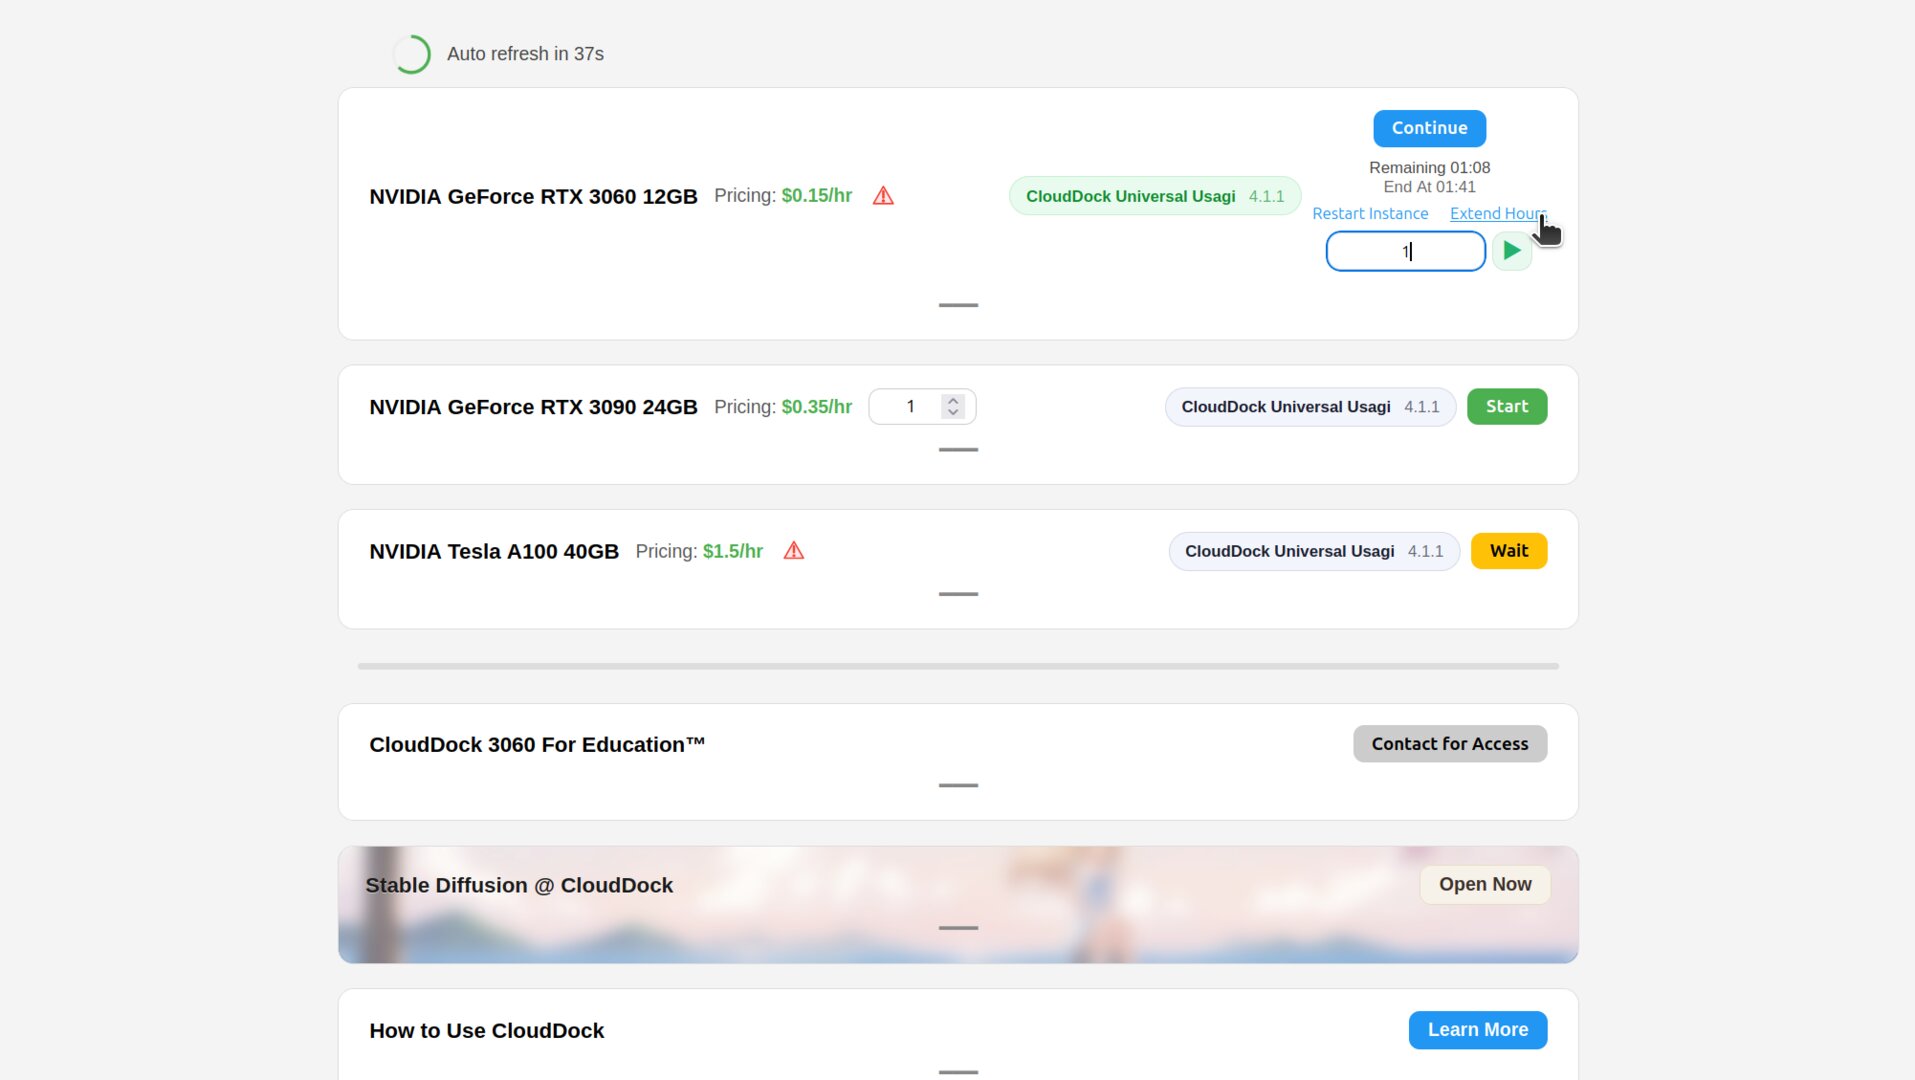Screen dimensions: 1915x1080
Task: Click the Continue button
Action: [x=1428, y=128]
